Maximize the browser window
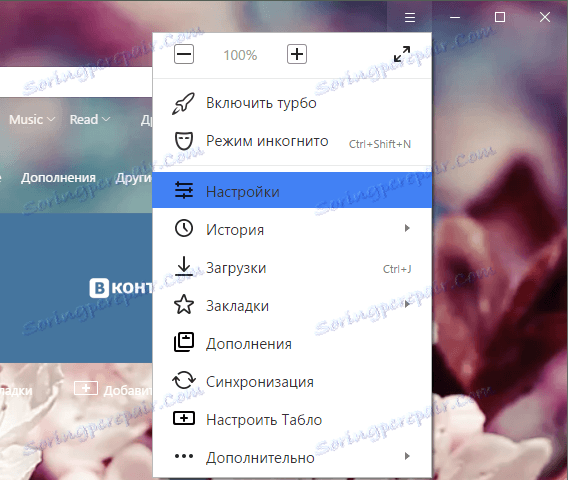 point(500,17)
